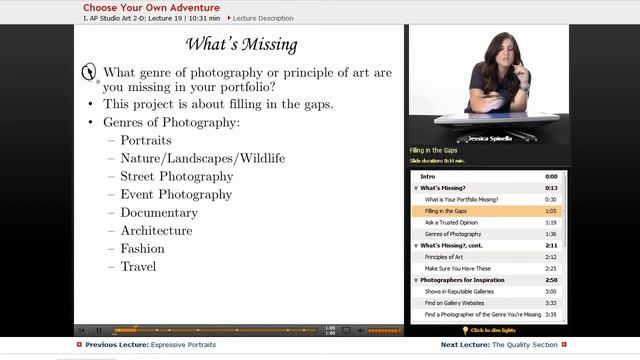Click the 'Slide duration' text
This screenshot has width=640, height=360.
tap(437, 161)
